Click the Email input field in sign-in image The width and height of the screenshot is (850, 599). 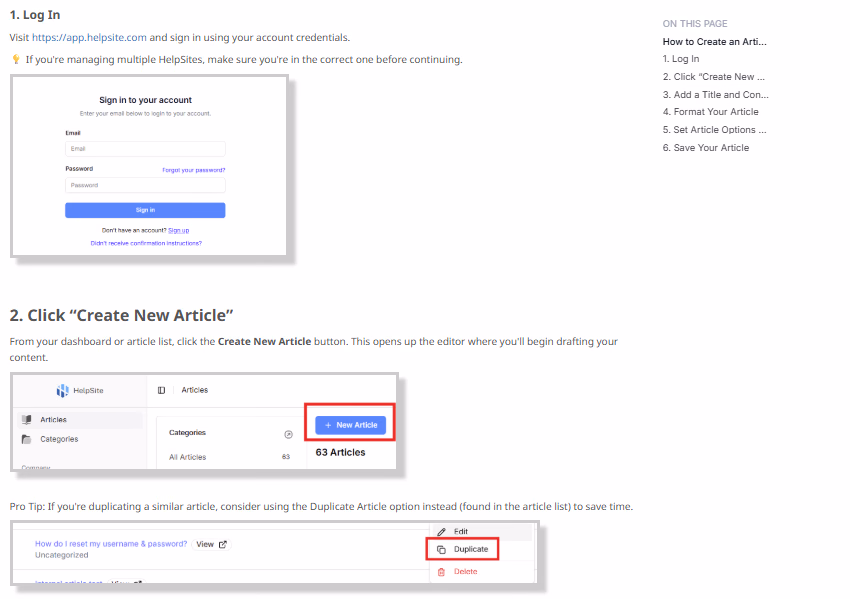[x=145, y=149]
